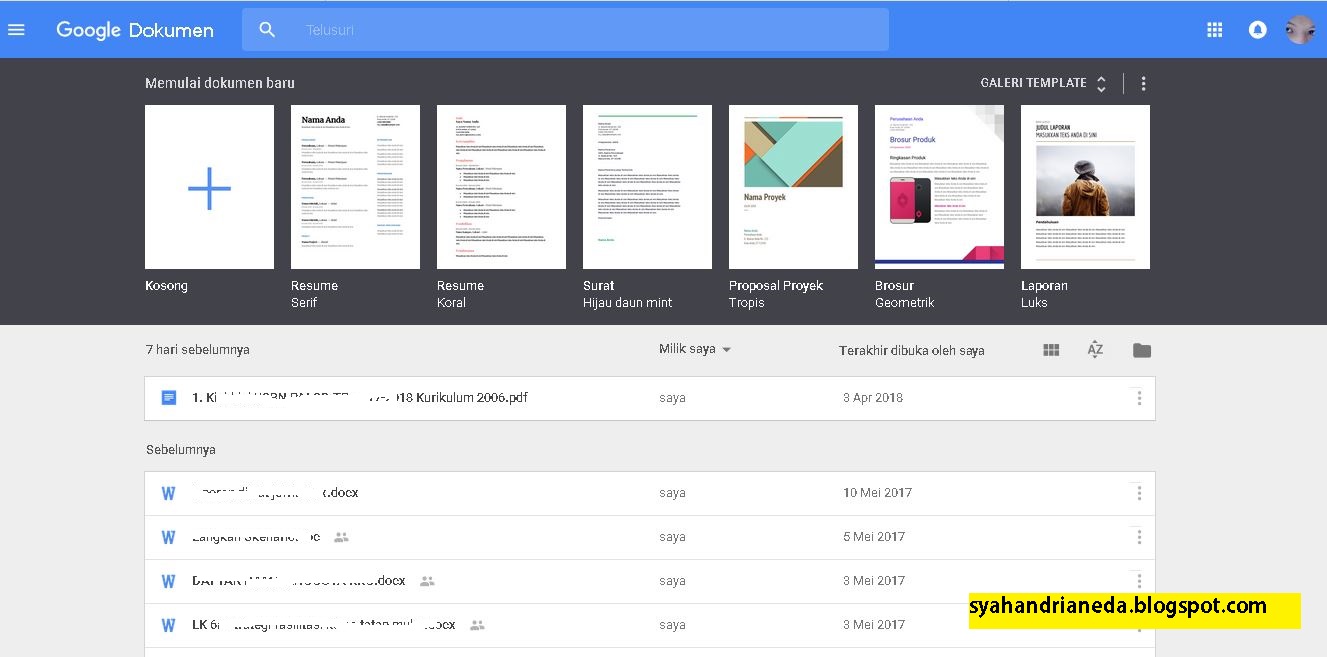Screen dimensions: 1327x657
Task: Open the main navigation hamburger menu
Action: (16, 29)
